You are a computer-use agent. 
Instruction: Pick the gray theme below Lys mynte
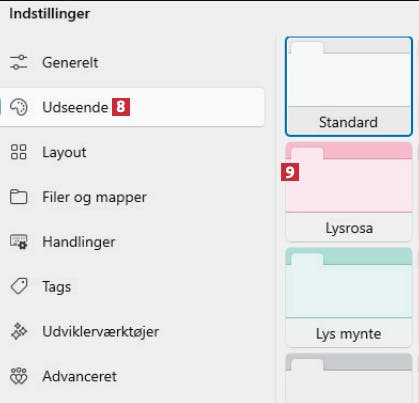[349, 378]
